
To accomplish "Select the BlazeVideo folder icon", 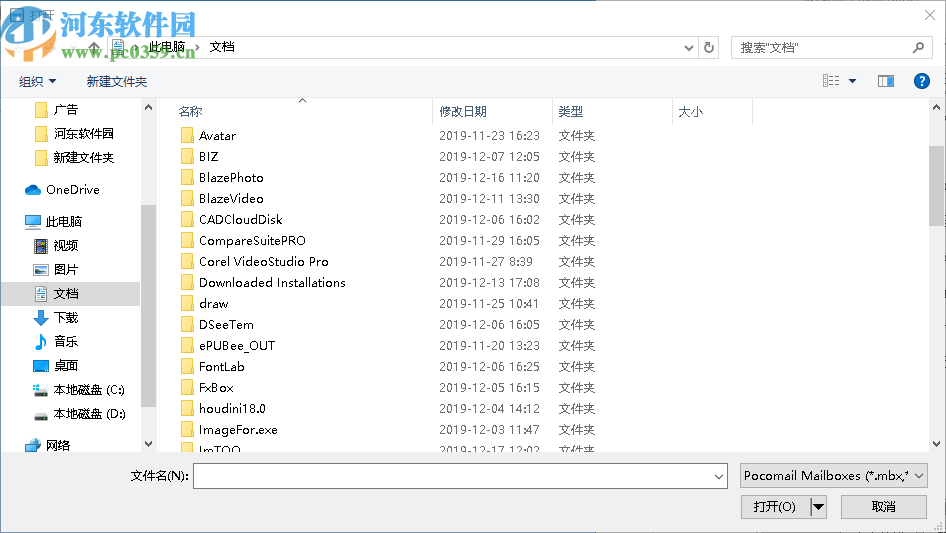I will pyautogui.click(x=188, y=199).
